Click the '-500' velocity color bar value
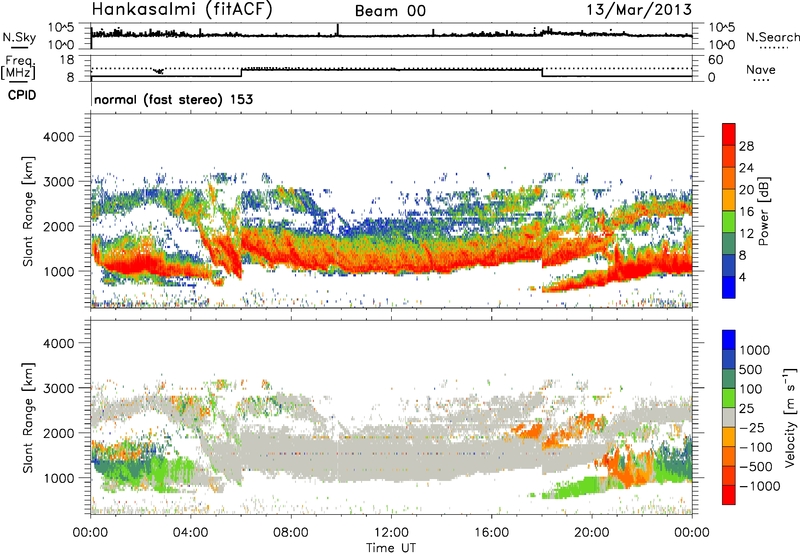Screen dimensions: 800x554 tap(756, 466)
